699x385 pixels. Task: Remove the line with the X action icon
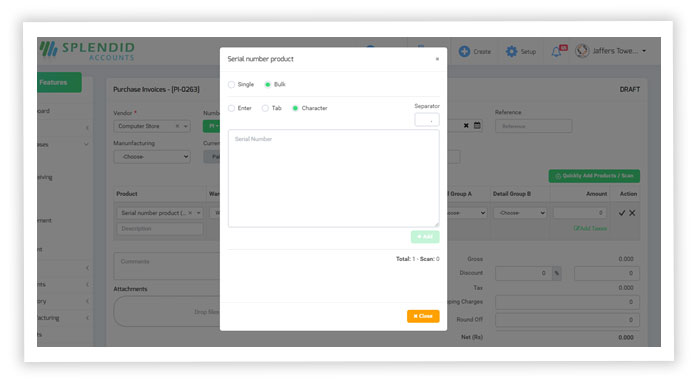[x=632, y=213]
